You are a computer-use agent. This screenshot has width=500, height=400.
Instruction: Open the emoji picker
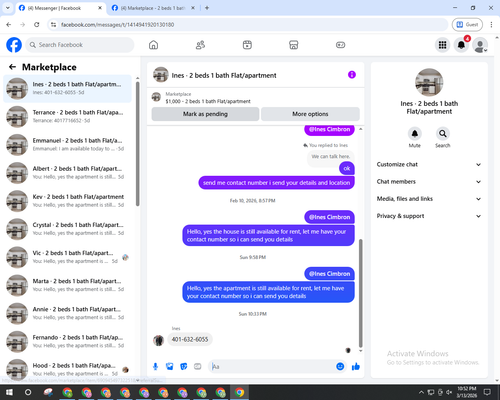coord(340,367)
